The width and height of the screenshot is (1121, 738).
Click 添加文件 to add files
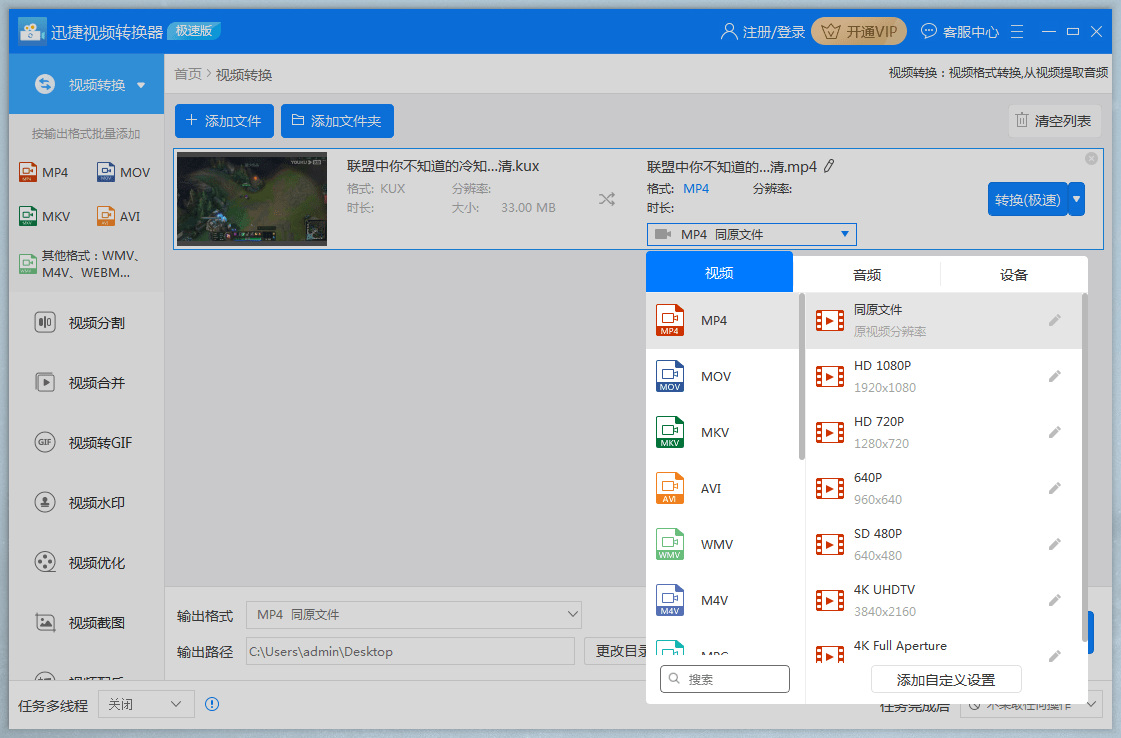tap(224, 120)
